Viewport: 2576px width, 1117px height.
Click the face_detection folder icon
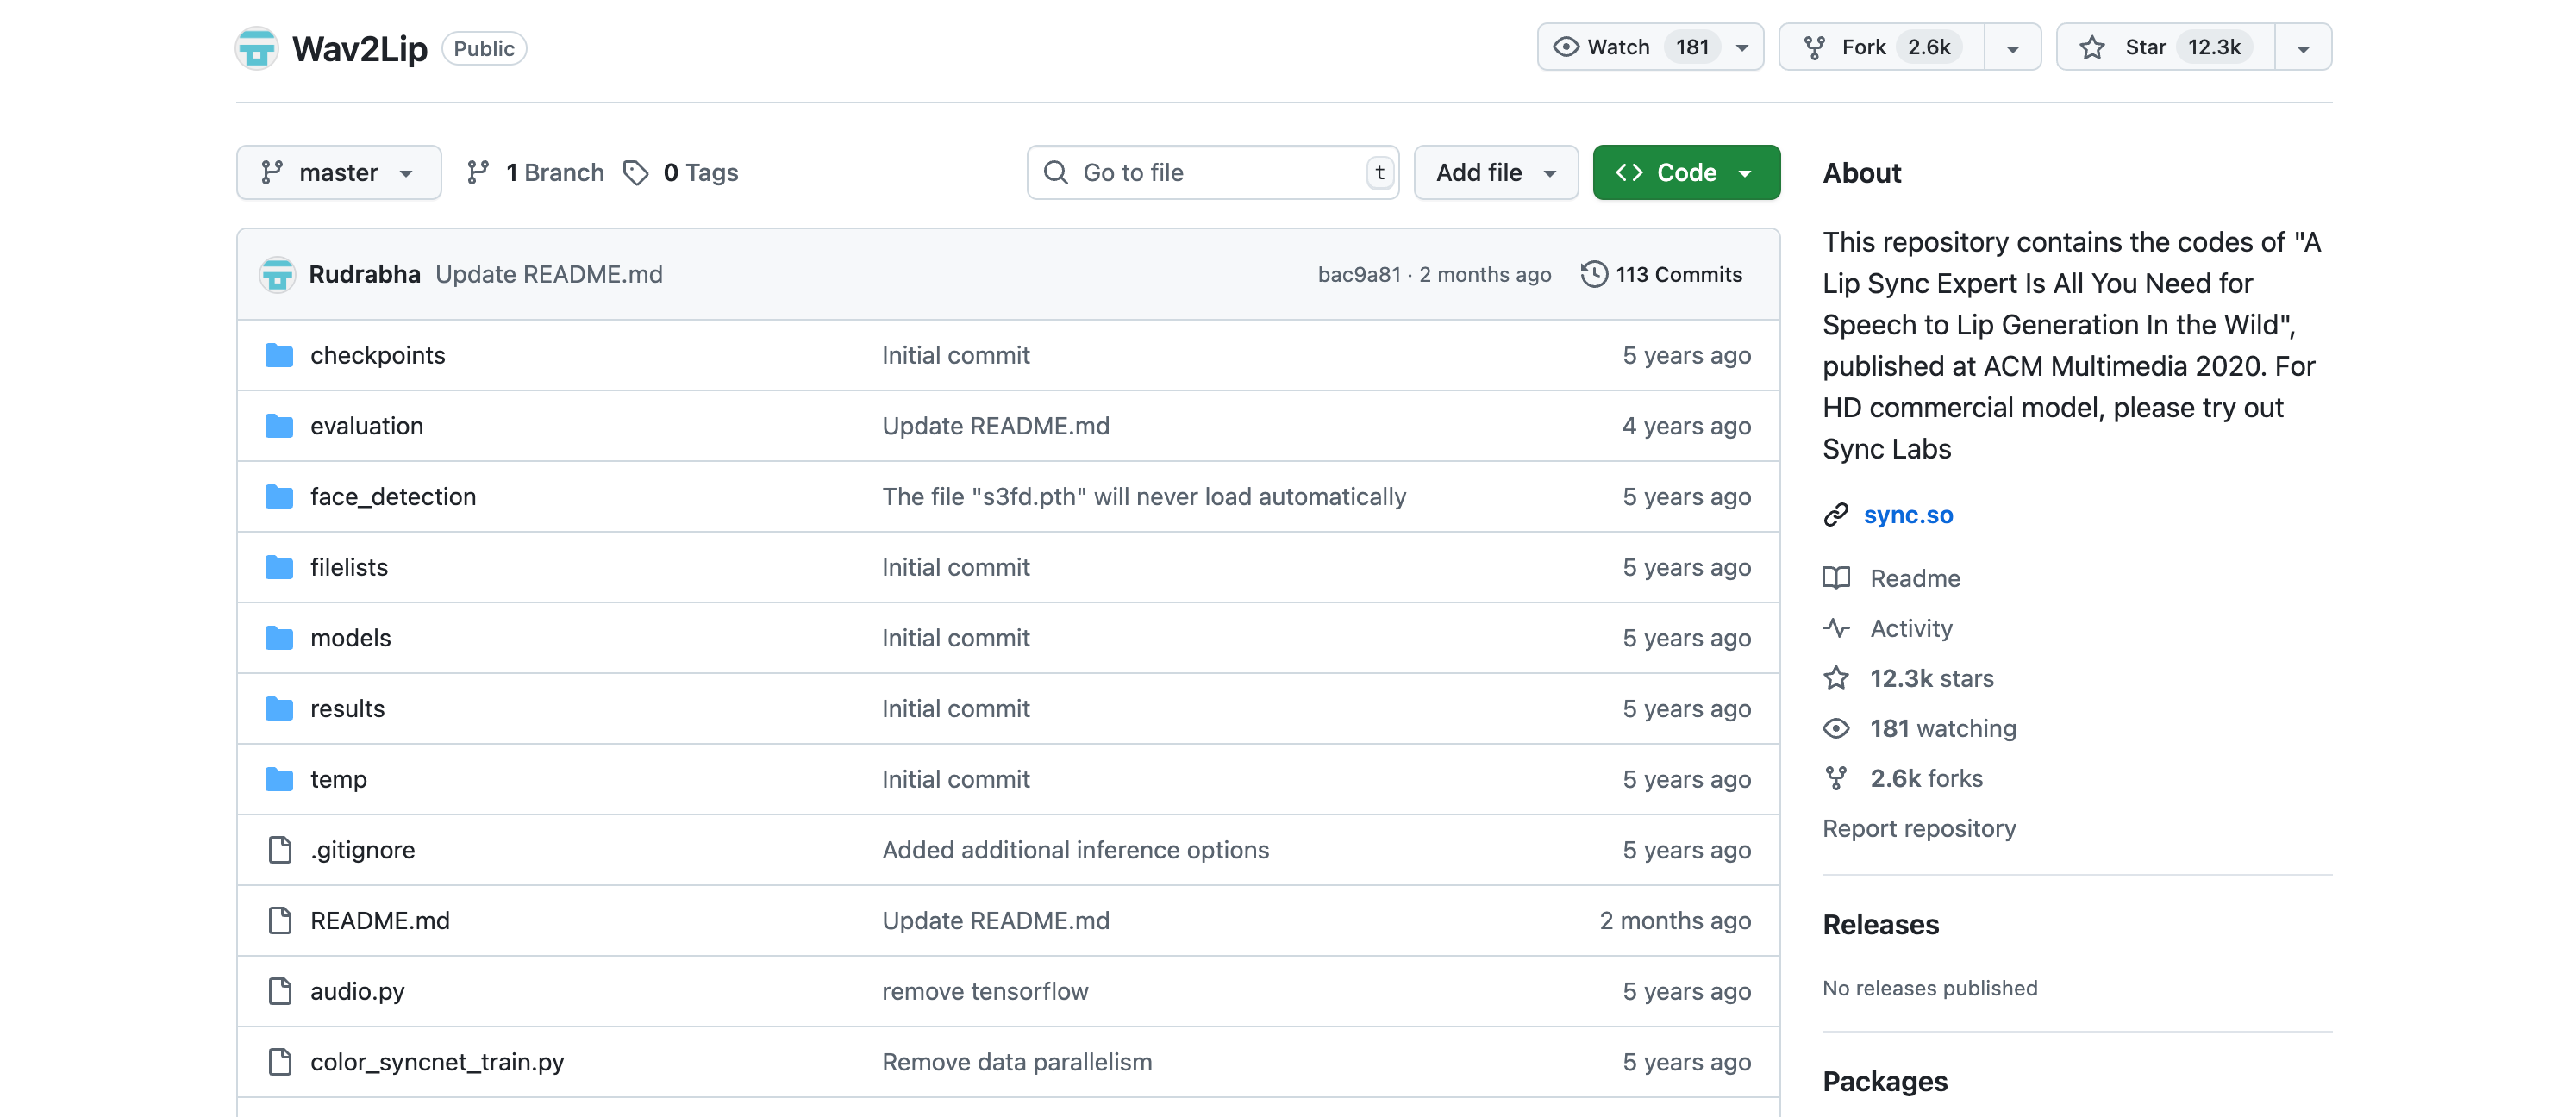click(x=279, y=496)
